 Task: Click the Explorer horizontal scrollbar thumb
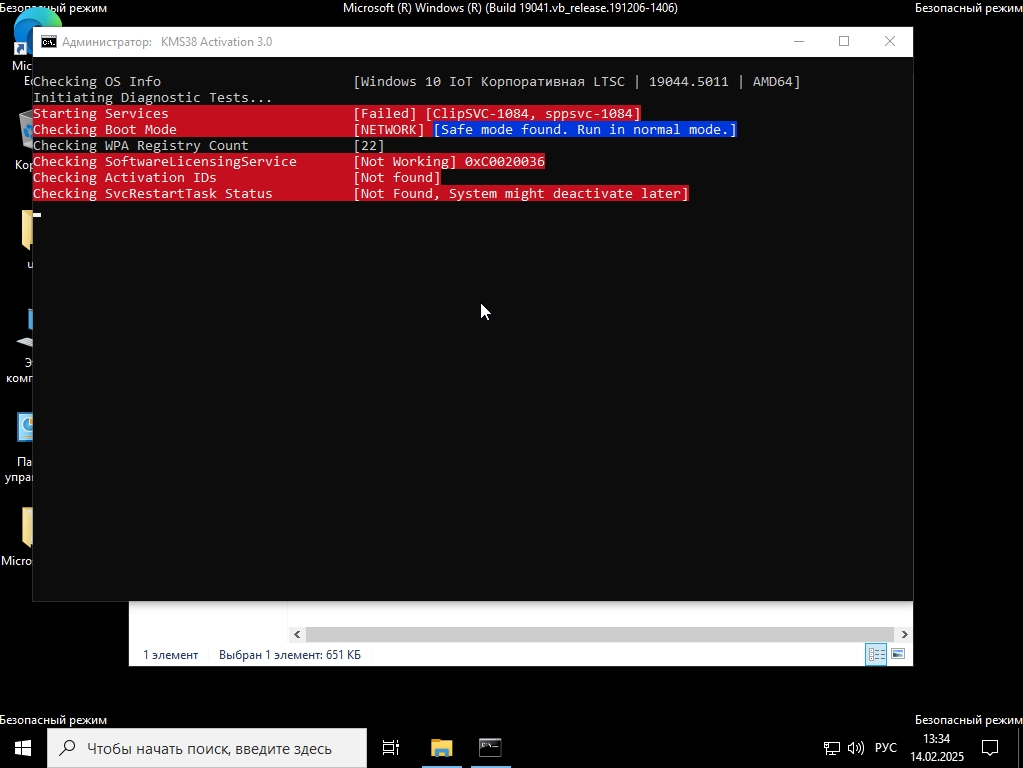click(600, 634)
